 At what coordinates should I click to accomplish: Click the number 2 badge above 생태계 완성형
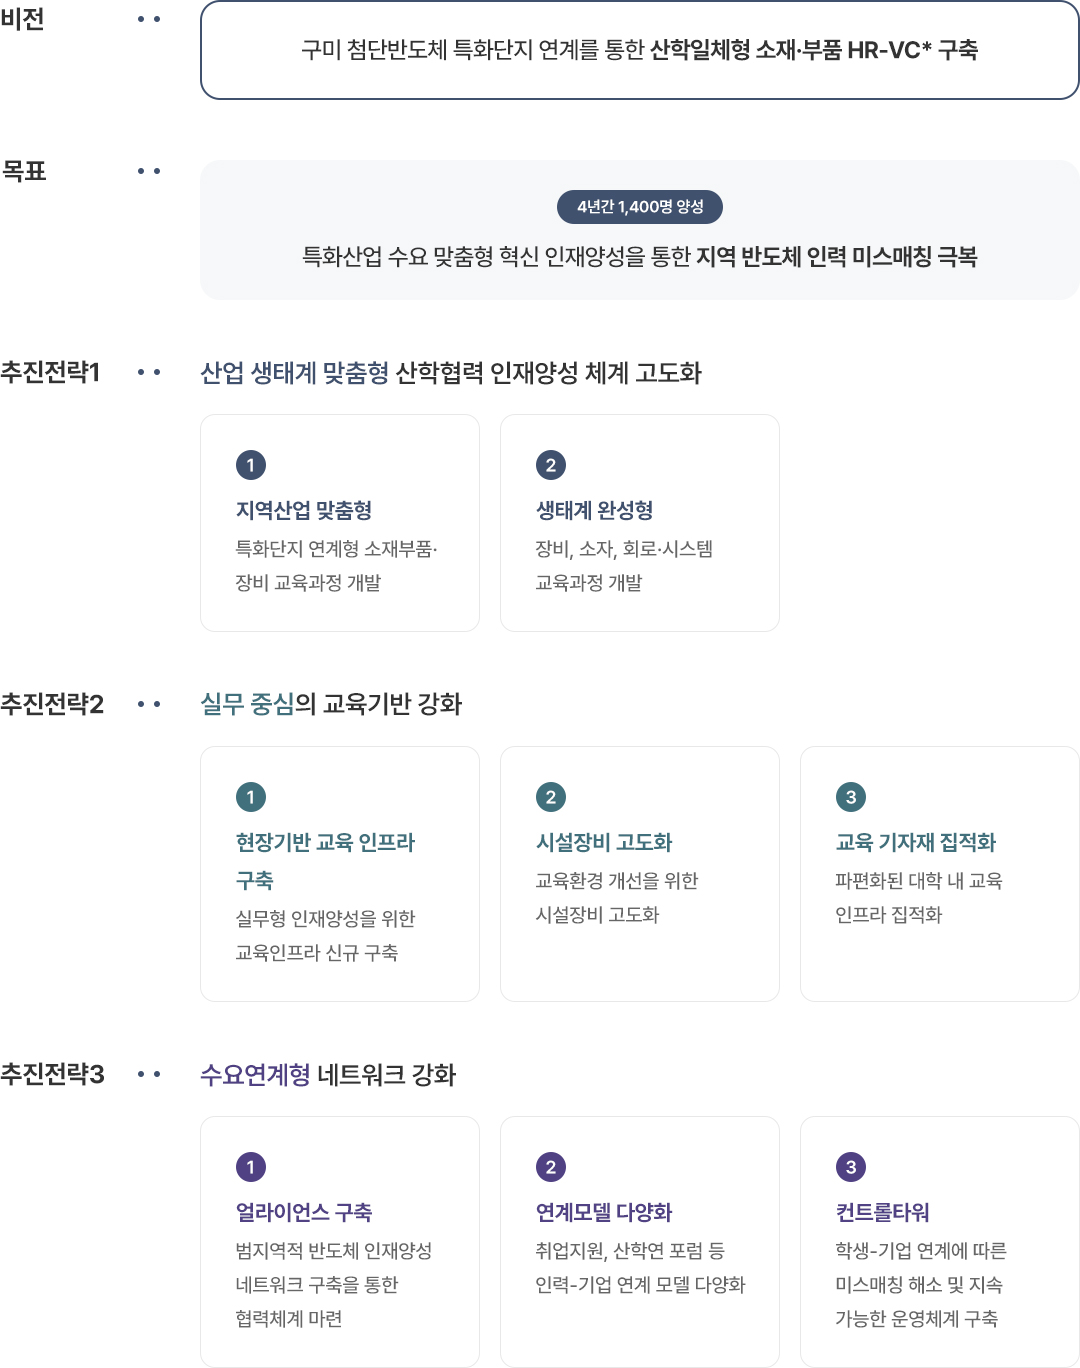pos(551,465)
